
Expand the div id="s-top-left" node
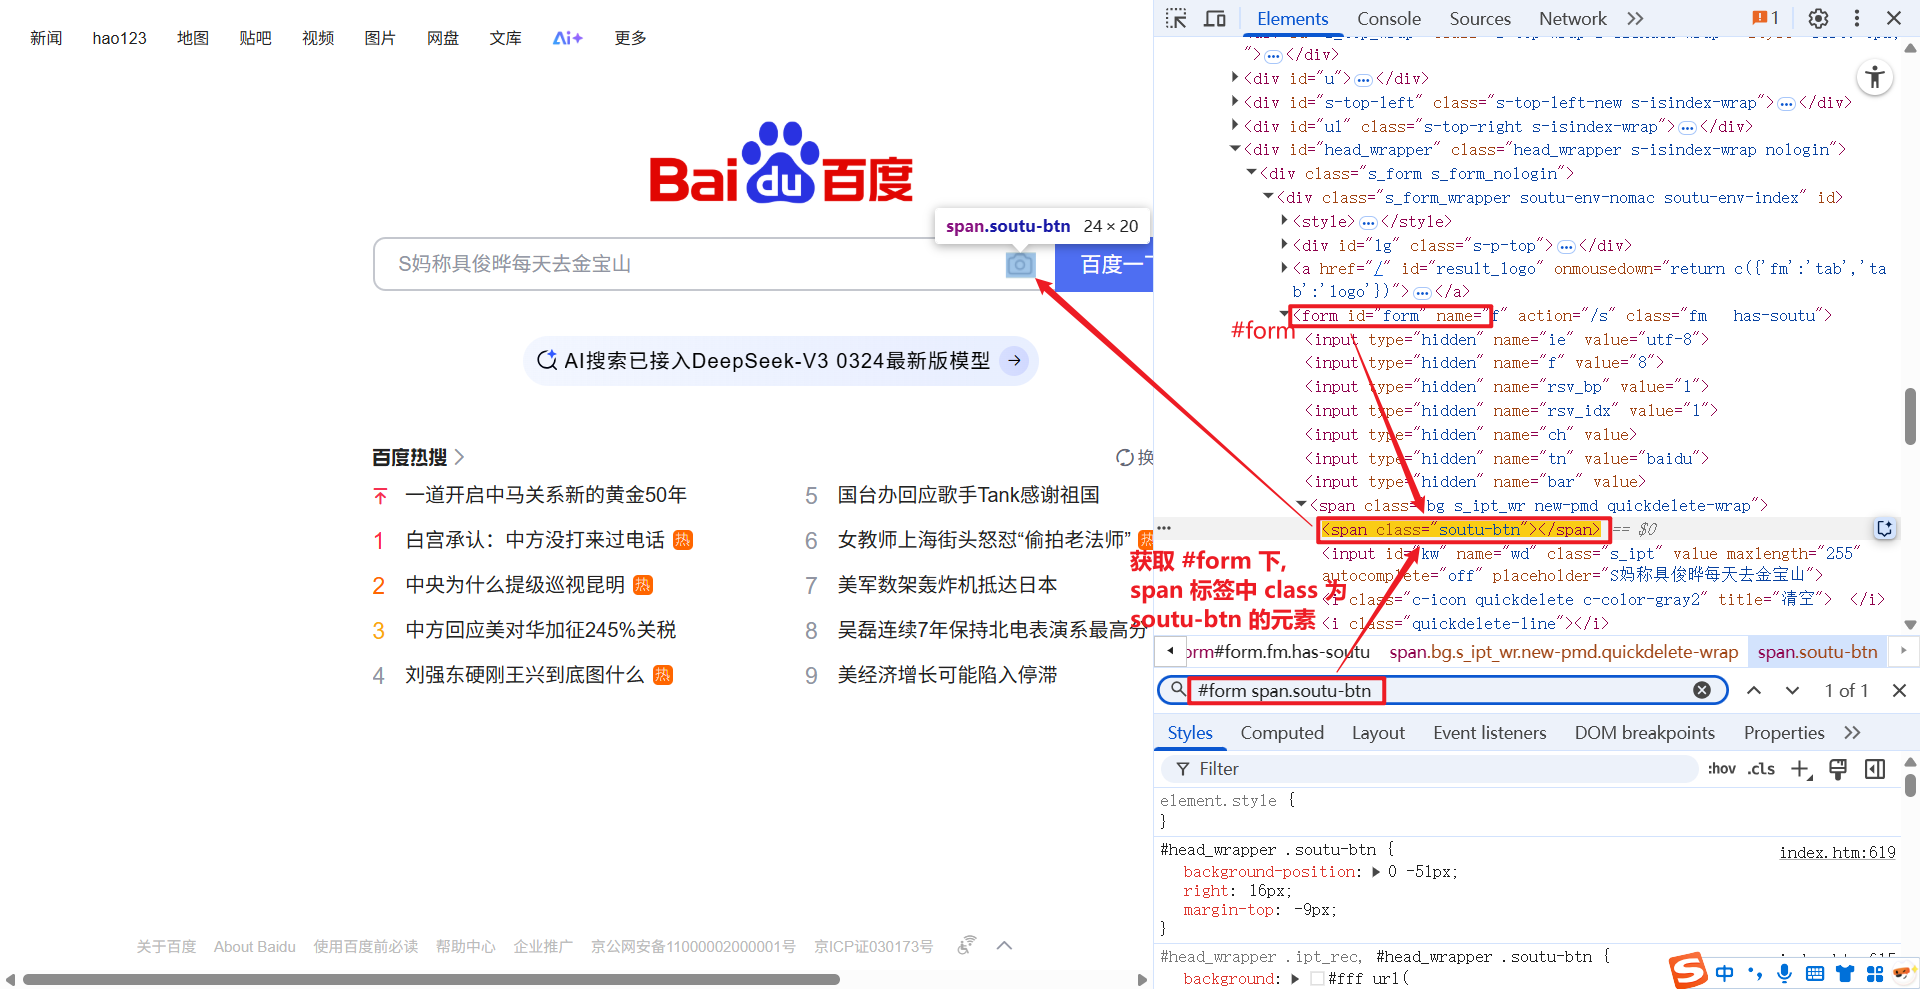coord(1235,101)
